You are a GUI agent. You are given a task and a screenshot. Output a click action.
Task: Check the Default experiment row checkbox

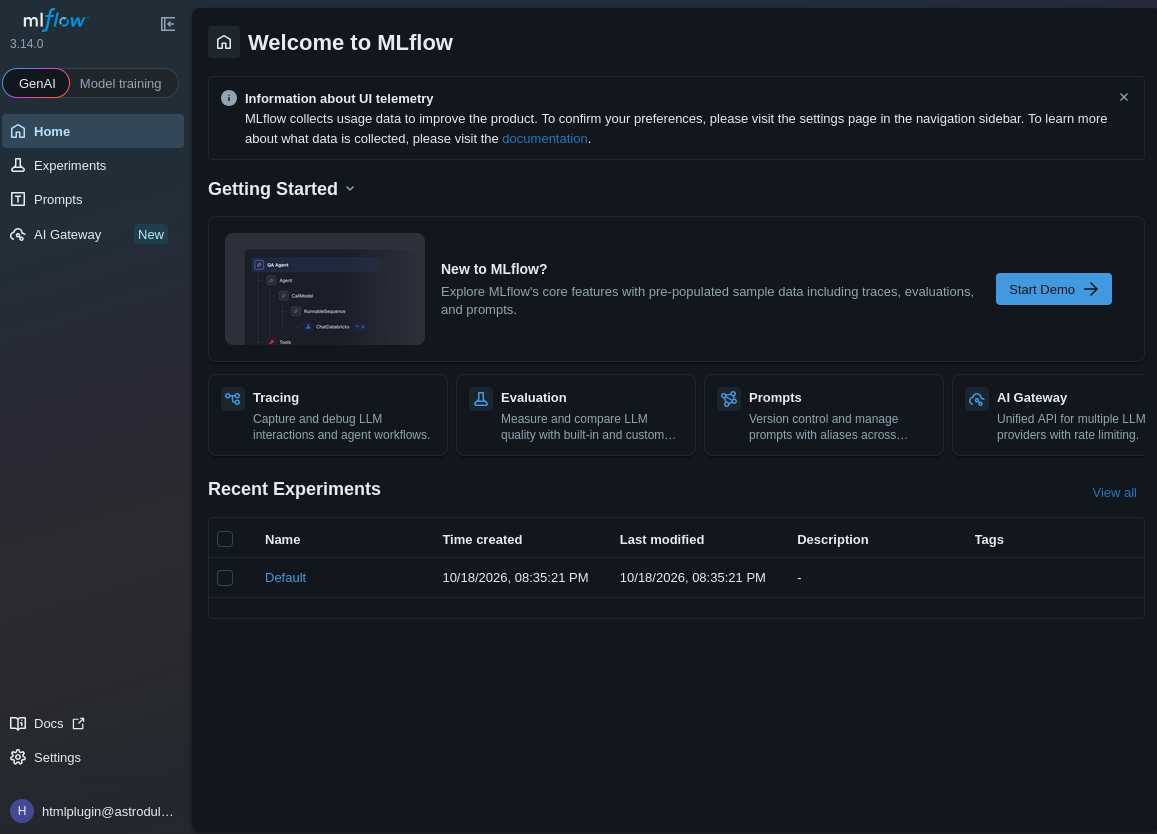coord(225,578)
